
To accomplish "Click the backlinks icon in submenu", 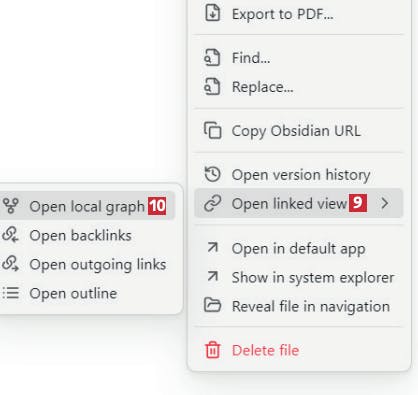I will coord(11,235).
